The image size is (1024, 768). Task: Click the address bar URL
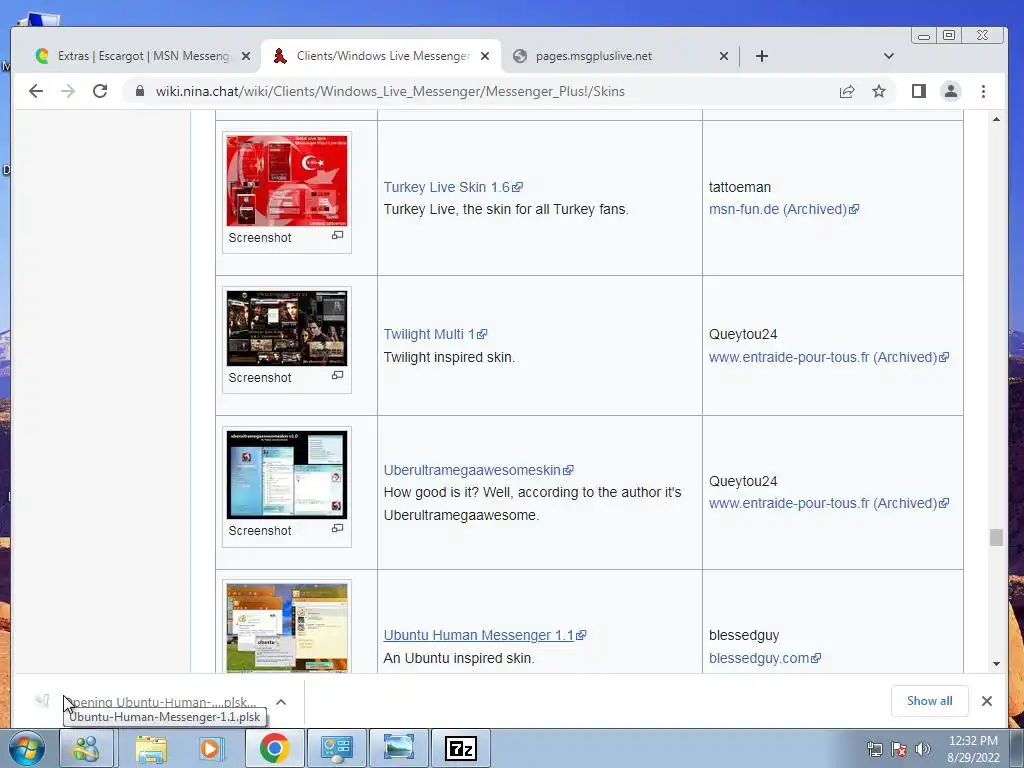point(390,91)
